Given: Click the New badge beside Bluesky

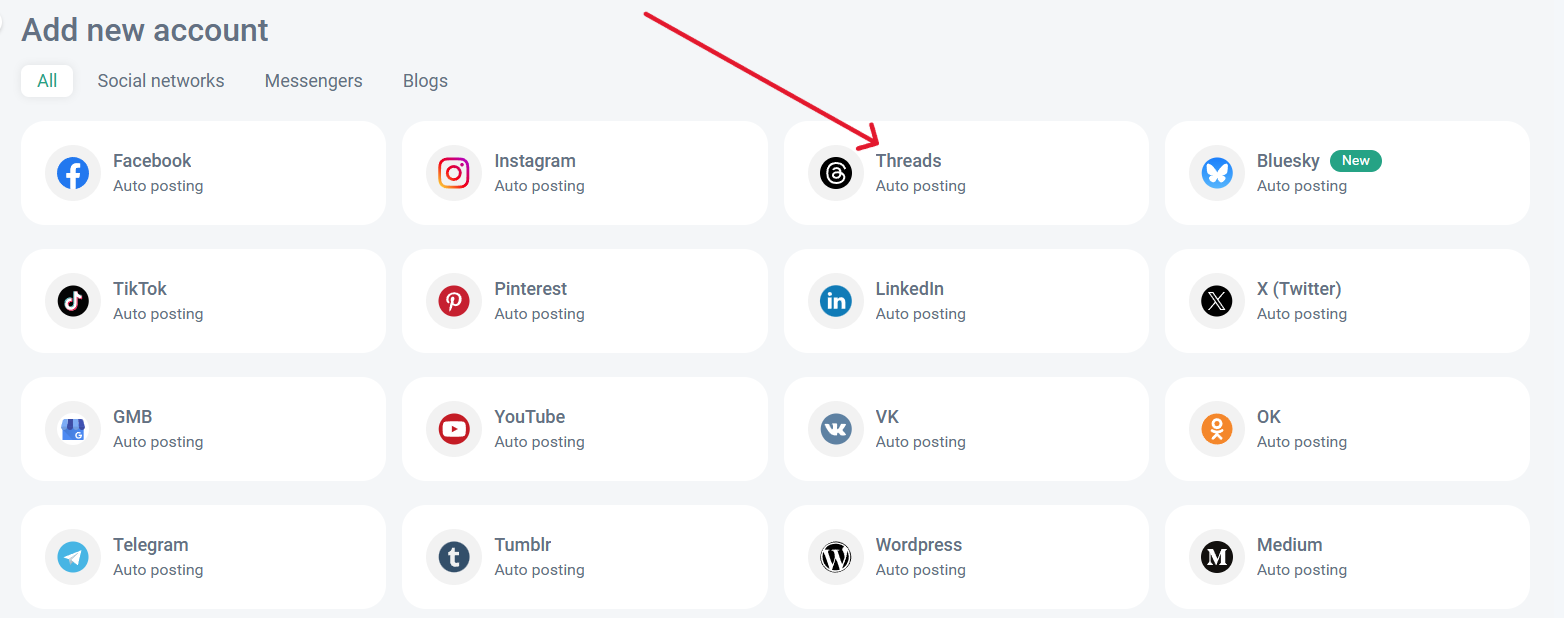Looking at the screenshot, I should point(1355,161).
